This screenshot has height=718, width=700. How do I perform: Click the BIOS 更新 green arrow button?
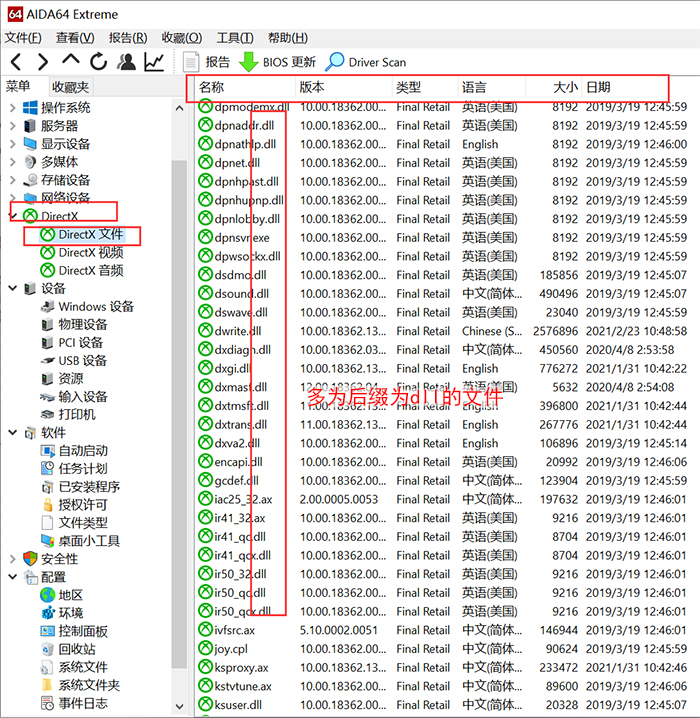[277, 62]
